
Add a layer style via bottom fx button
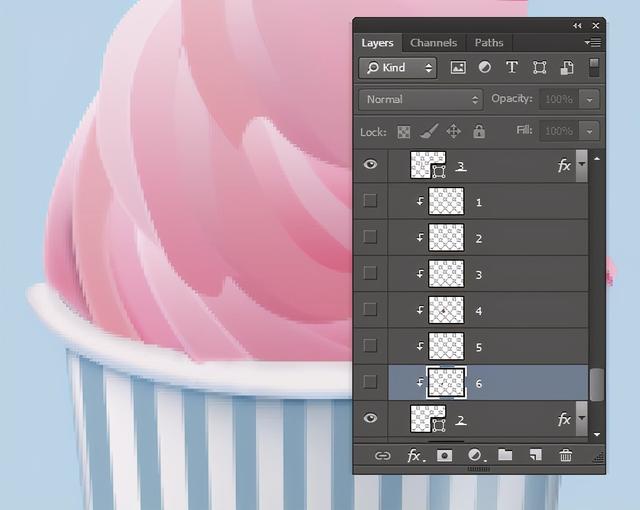[x=415, y=455]
